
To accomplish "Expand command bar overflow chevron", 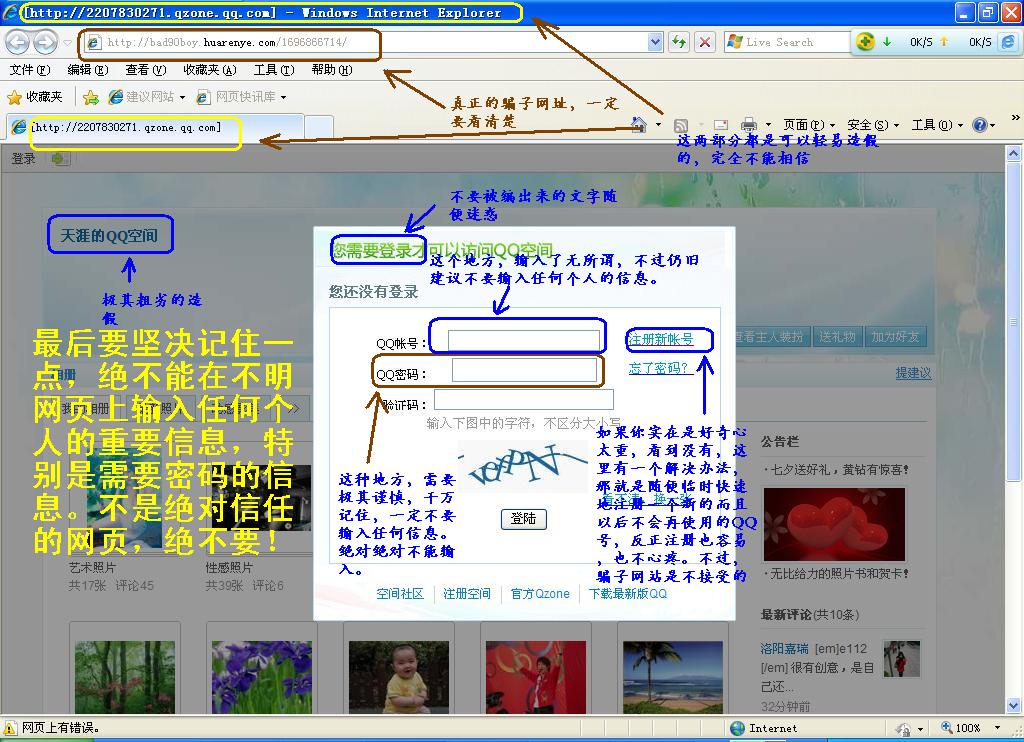I will 1016,118.
